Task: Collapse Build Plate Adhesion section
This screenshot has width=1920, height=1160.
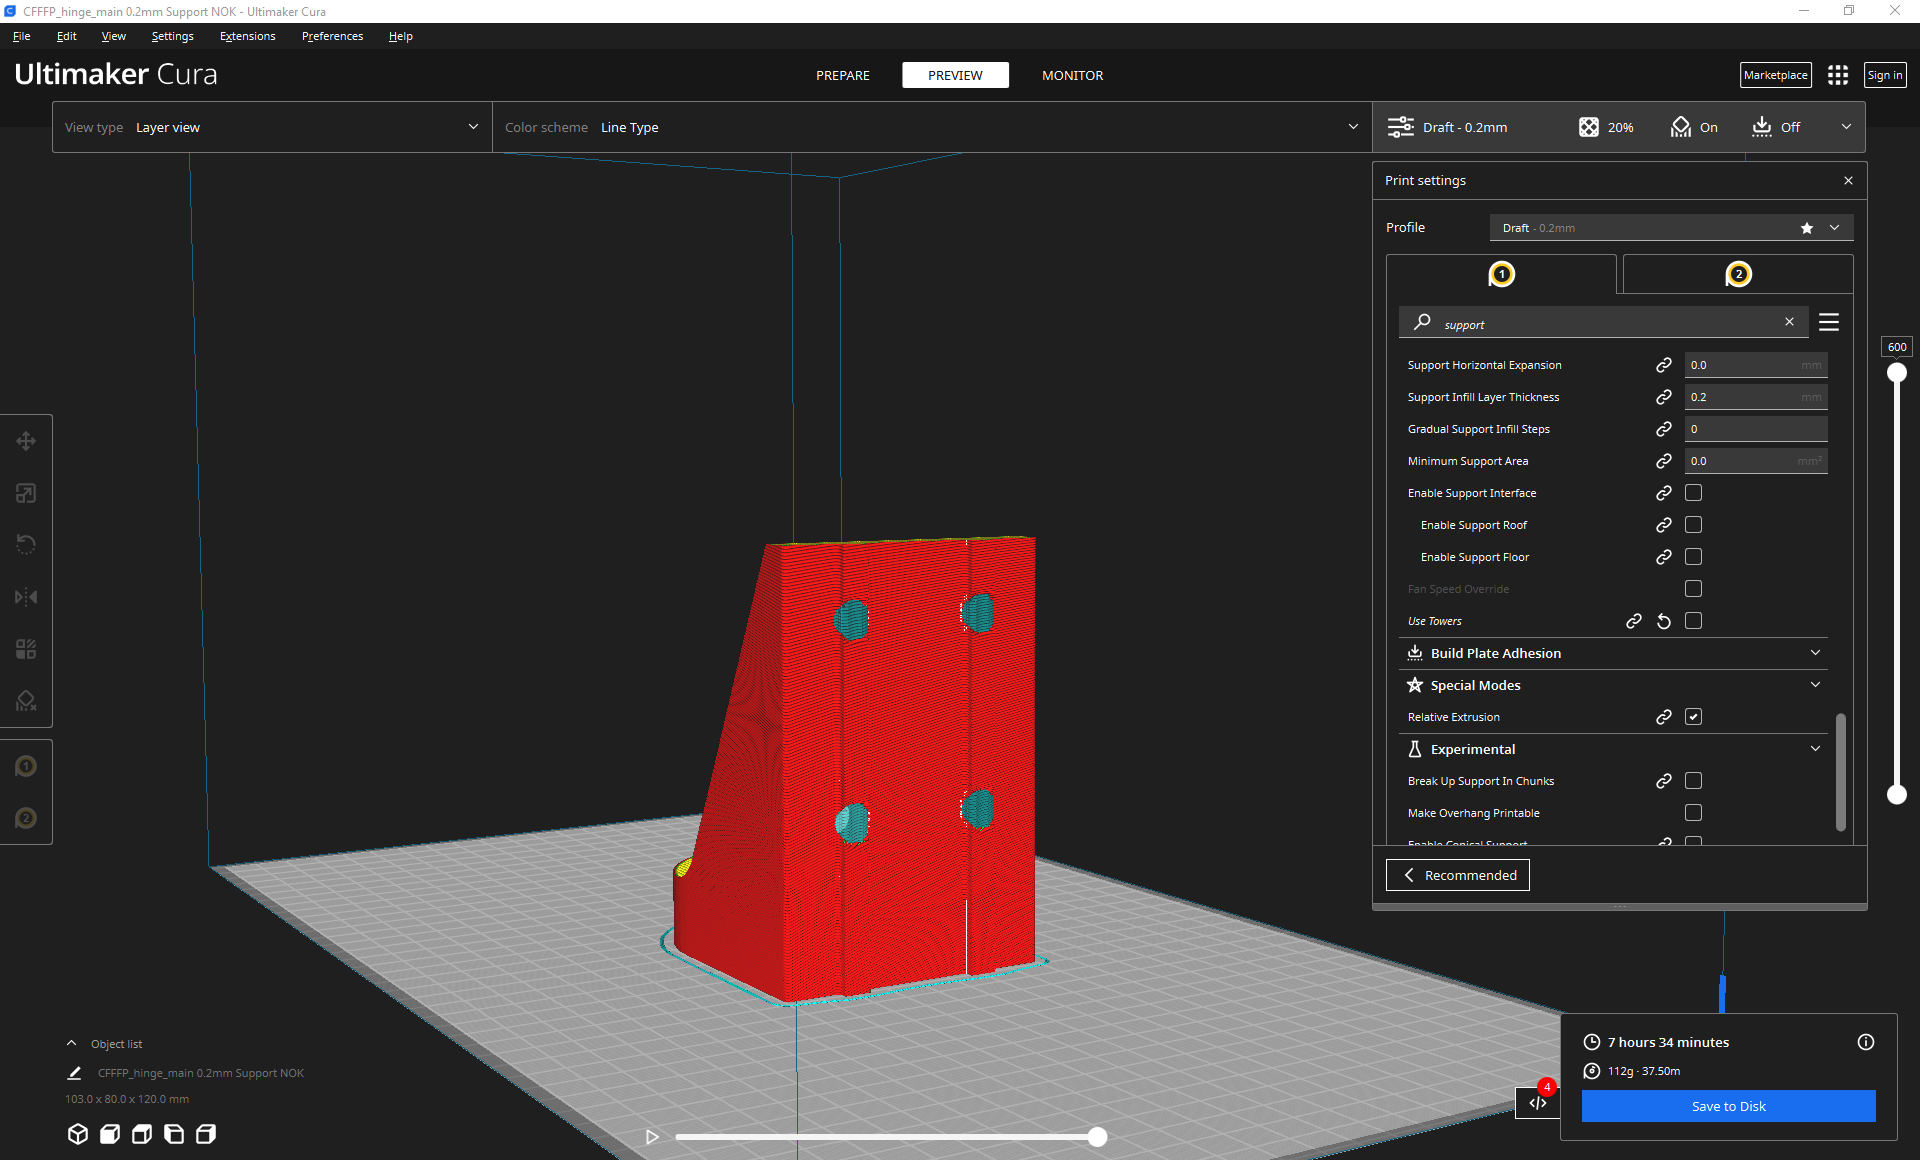Action: coord(1613,653)
